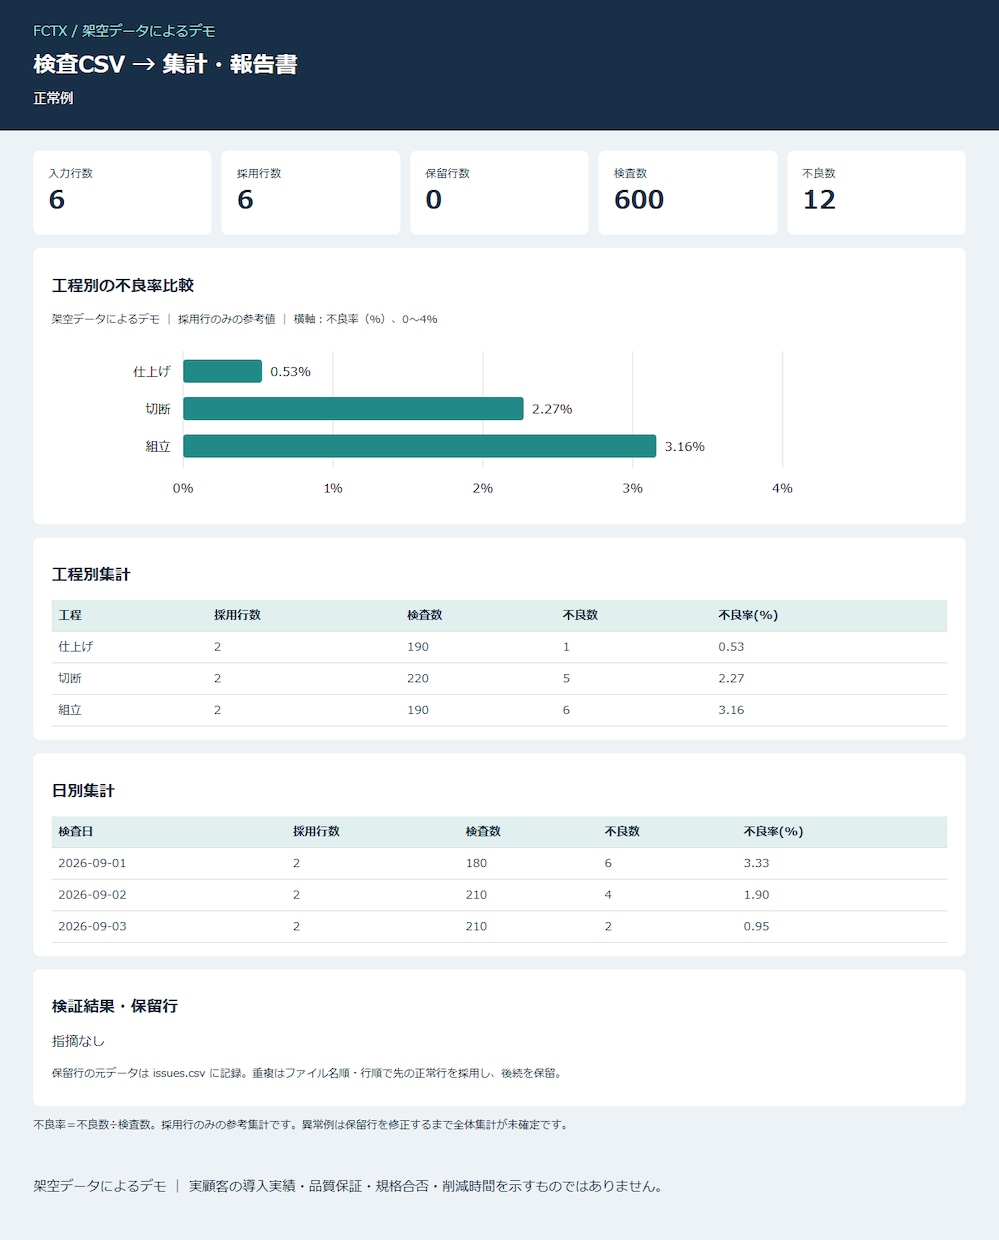Image resolution: width=999 pixels, height=1240 pixels.
Task: Click the 組立 row's 不良率 3.16 cell
Action: click(x=731, y=710)
